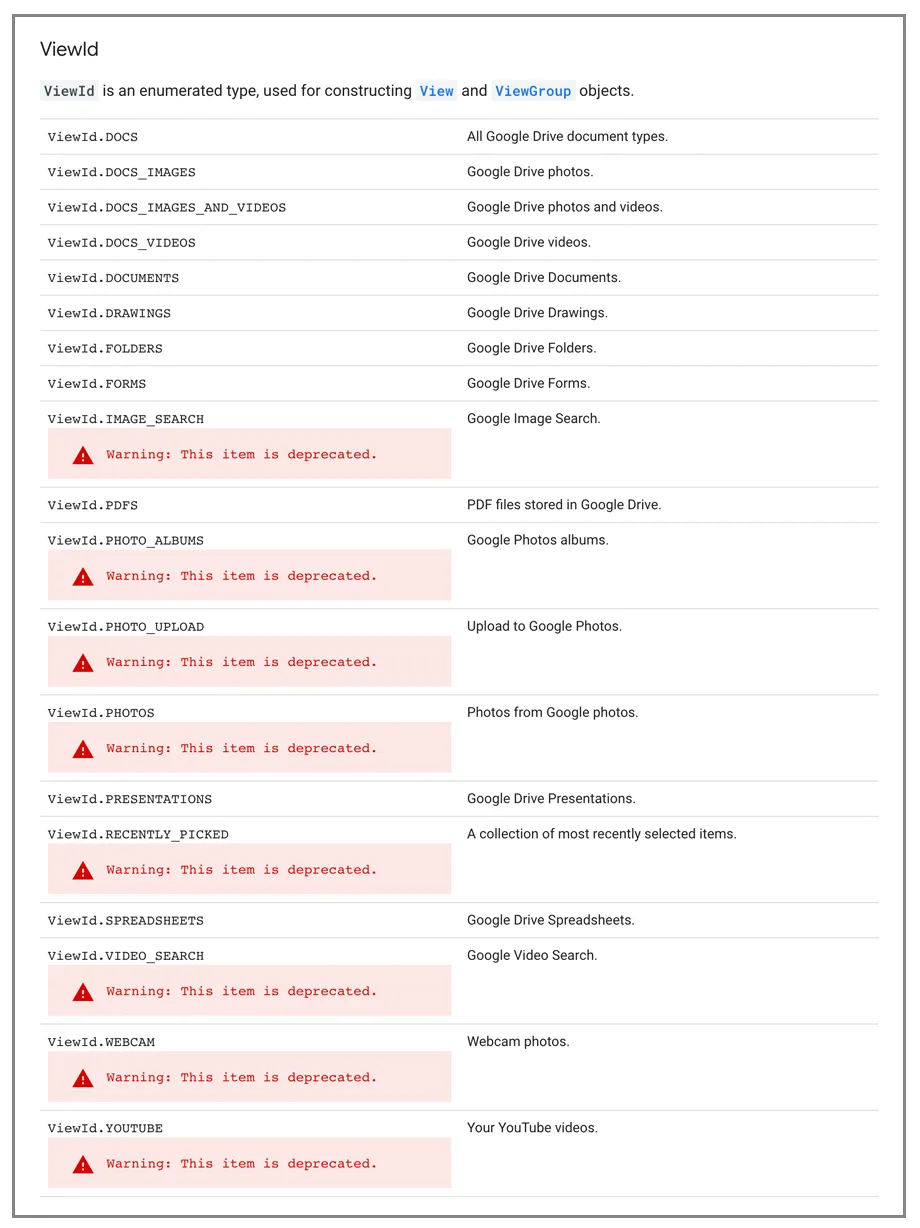Select ViewId.PHOTO_ALBUMS entry
This screenshot has width=920, height=1228.
click(126, 541)
